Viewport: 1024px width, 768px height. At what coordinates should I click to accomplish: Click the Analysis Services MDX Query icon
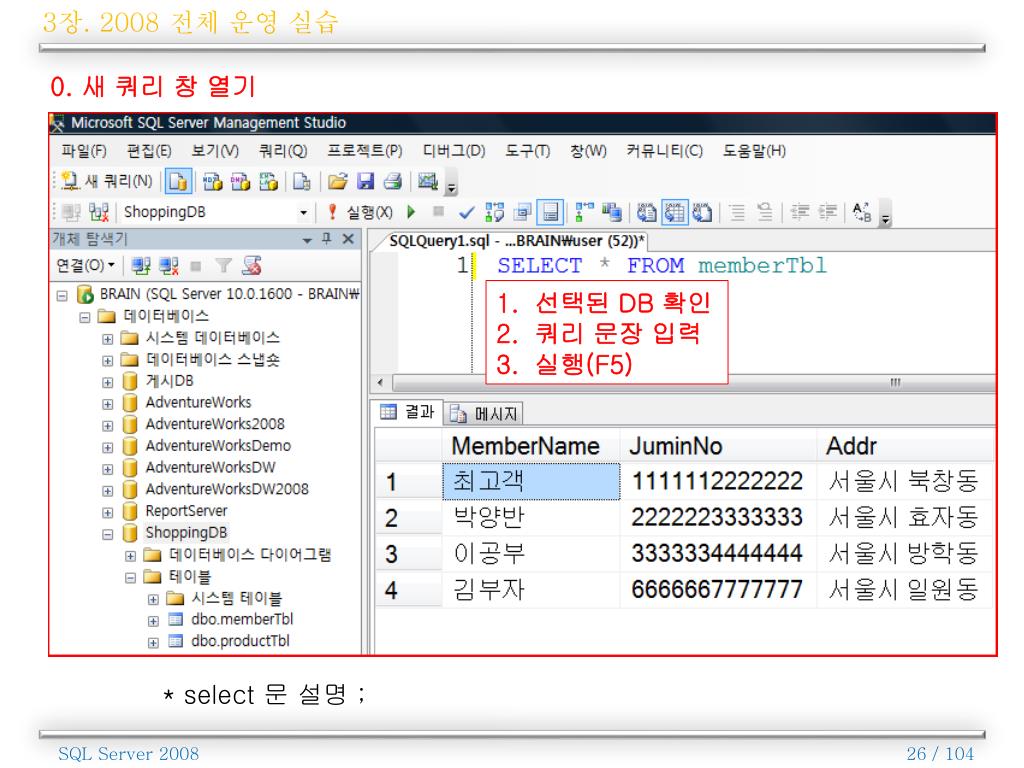point(212,181)
